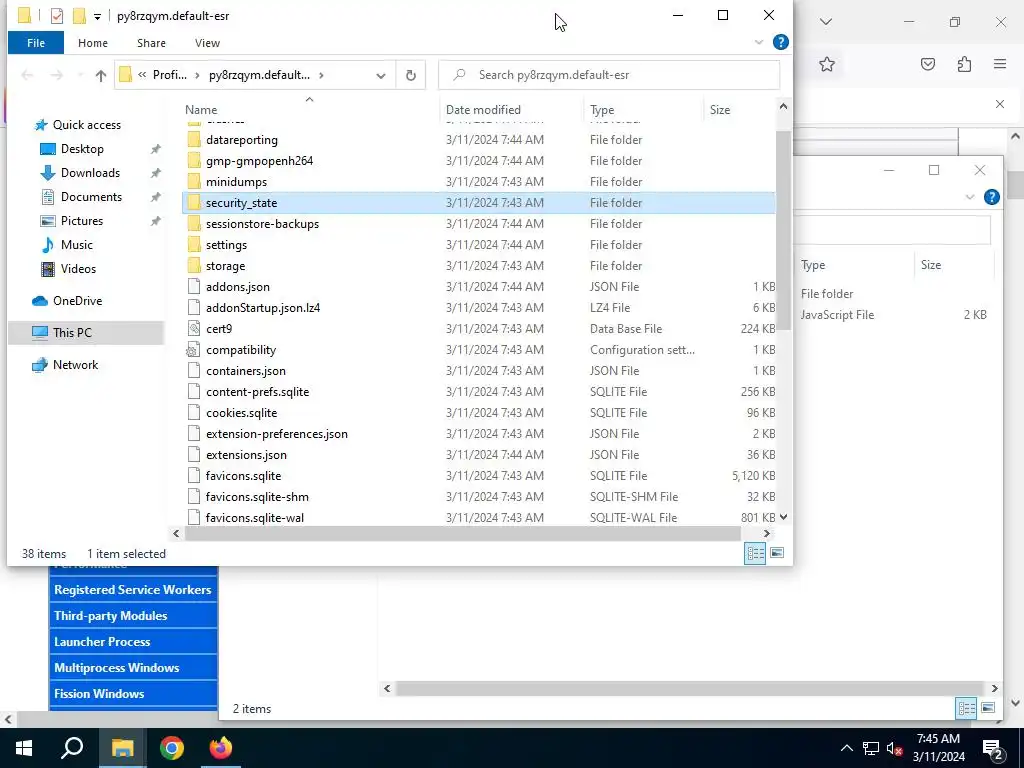Open Firefox hamburger application menu
Image resolution: width=1024 pixels, height=768 pixels.
point(1000,64)
